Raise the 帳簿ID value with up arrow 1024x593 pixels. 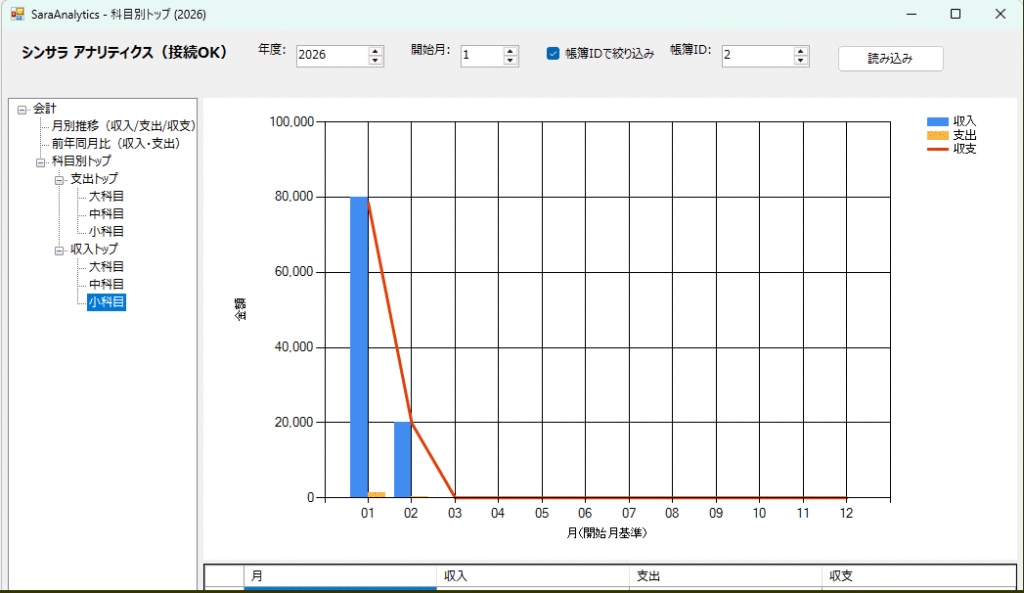[x=800, y=51]
